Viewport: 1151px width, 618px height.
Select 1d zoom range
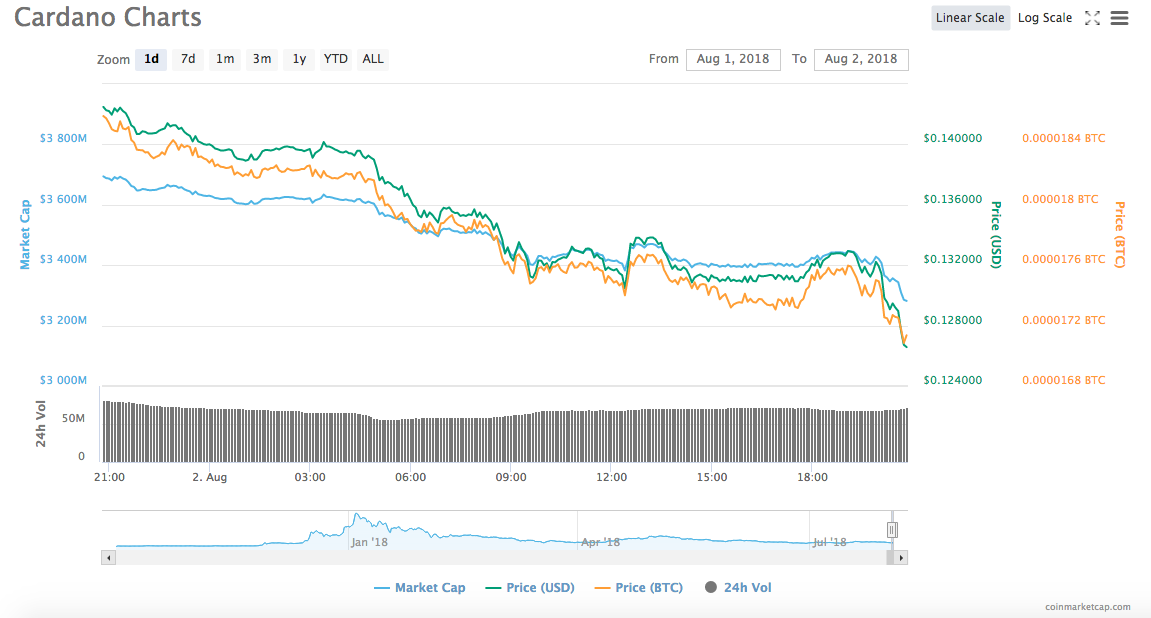(151, 59)
